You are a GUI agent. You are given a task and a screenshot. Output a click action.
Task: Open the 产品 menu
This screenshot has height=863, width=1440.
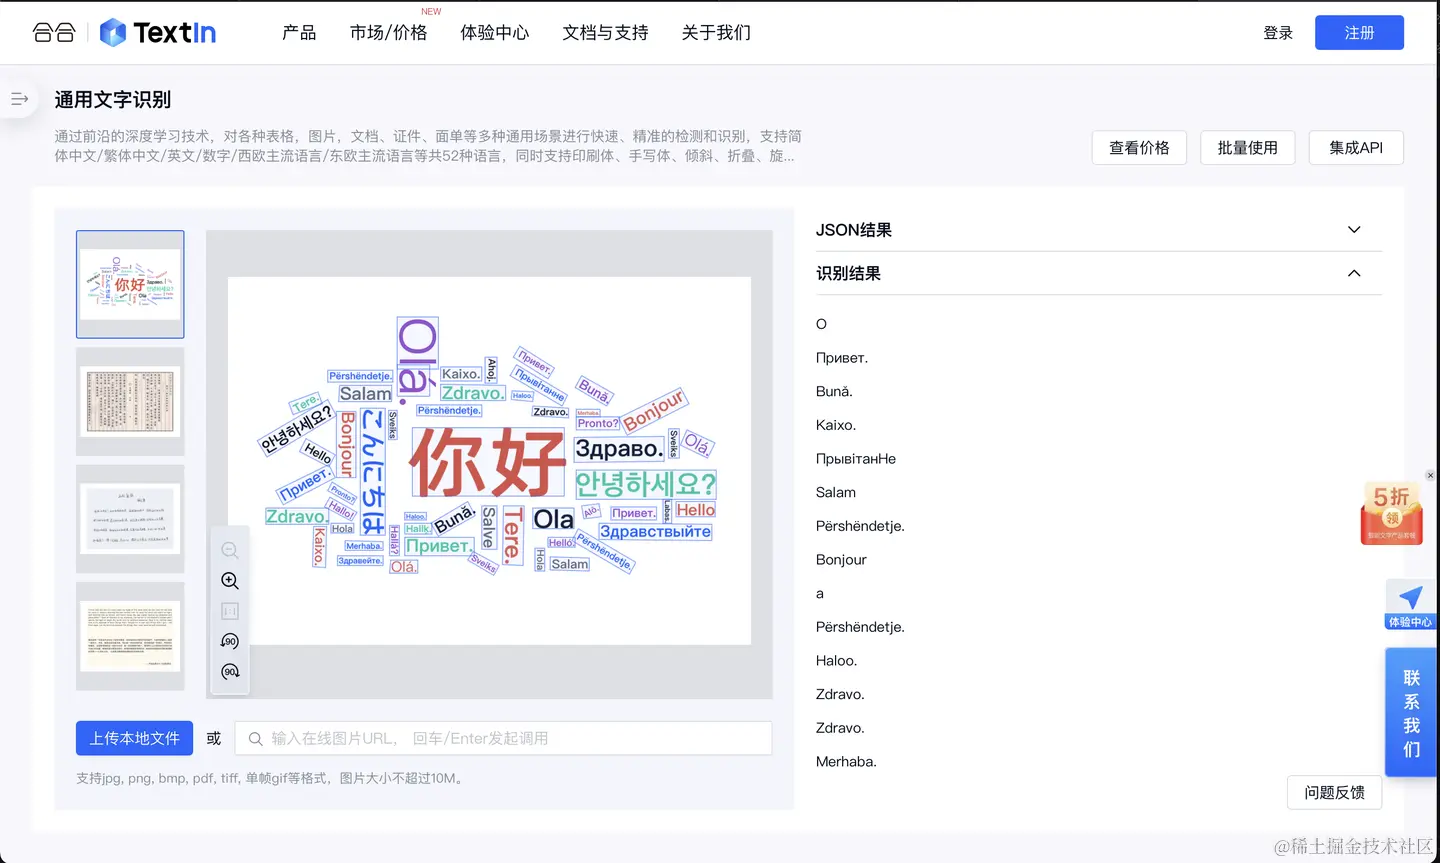(x=299, y=33)
